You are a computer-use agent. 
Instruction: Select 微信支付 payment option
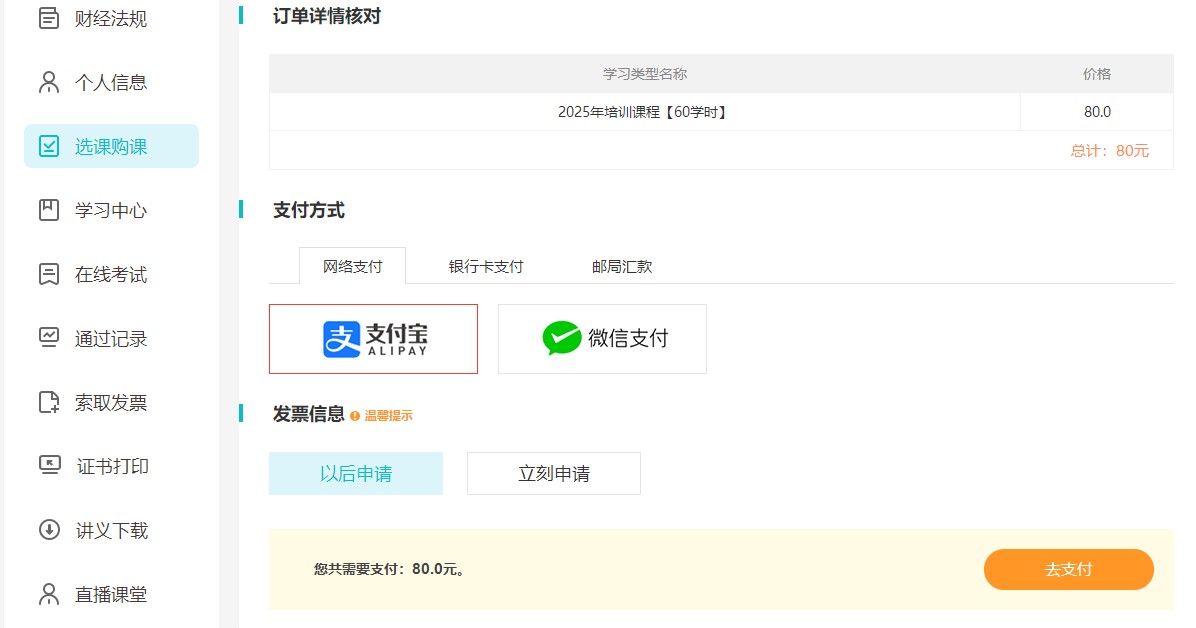603,339
